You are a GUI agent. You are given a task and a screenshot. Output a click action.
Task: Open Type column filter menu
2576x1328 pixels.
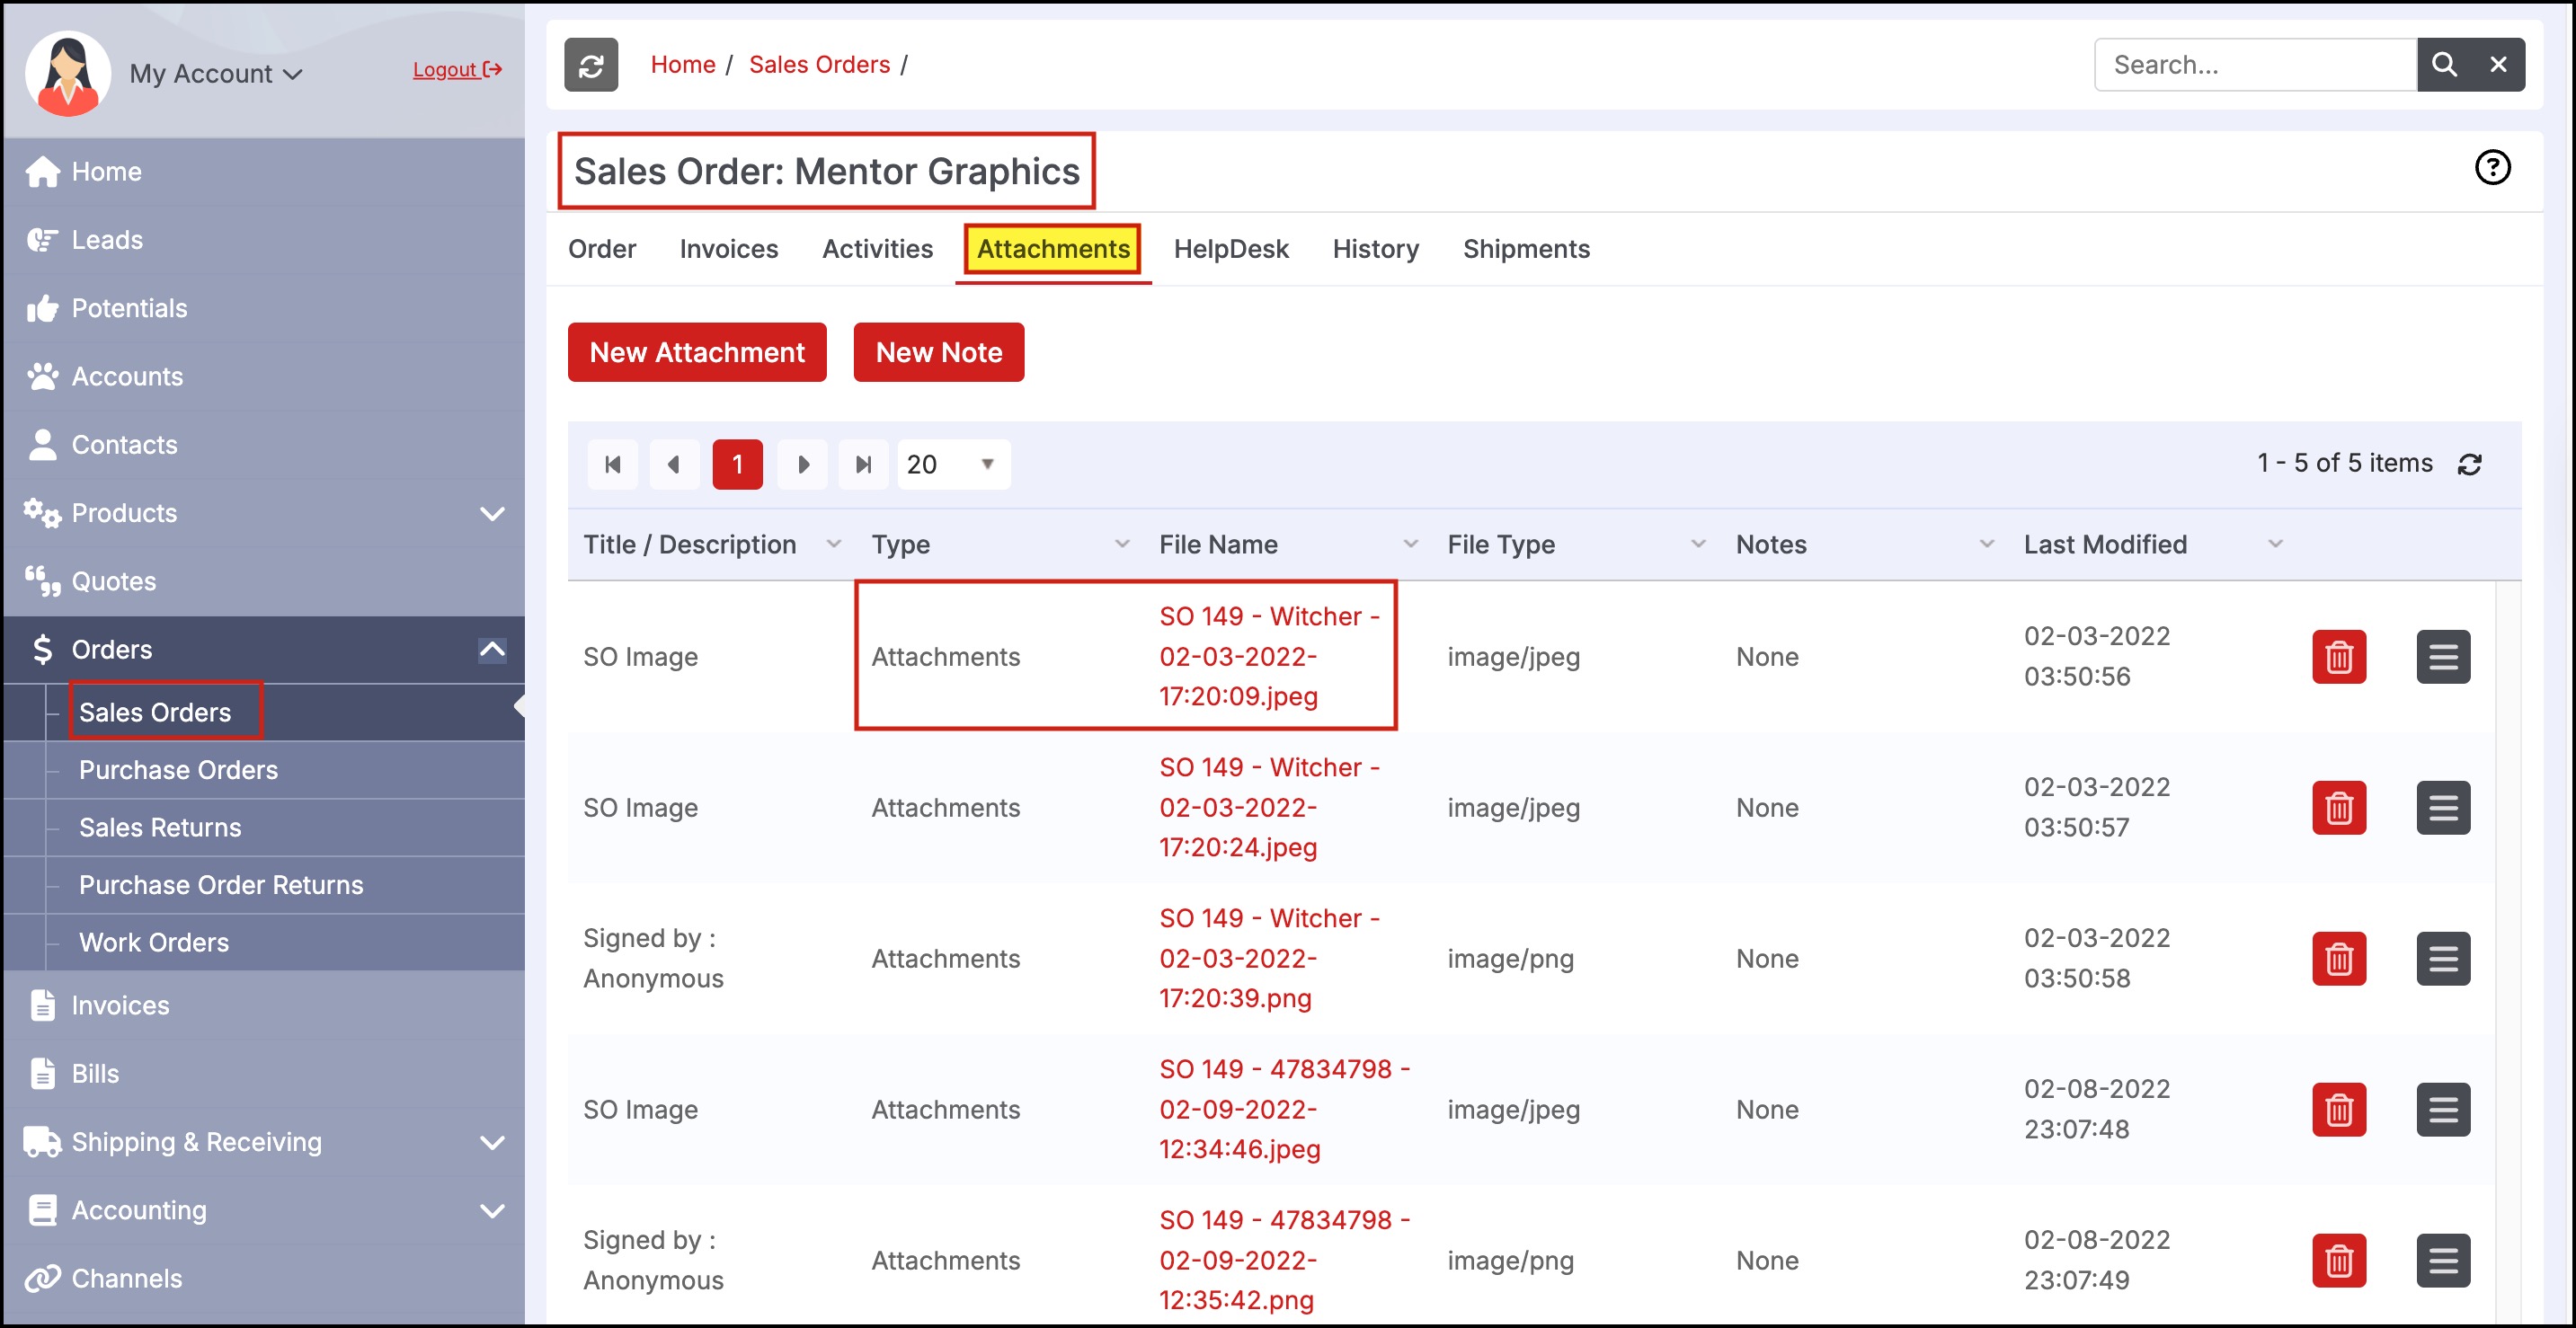(x=1122, y=544)
